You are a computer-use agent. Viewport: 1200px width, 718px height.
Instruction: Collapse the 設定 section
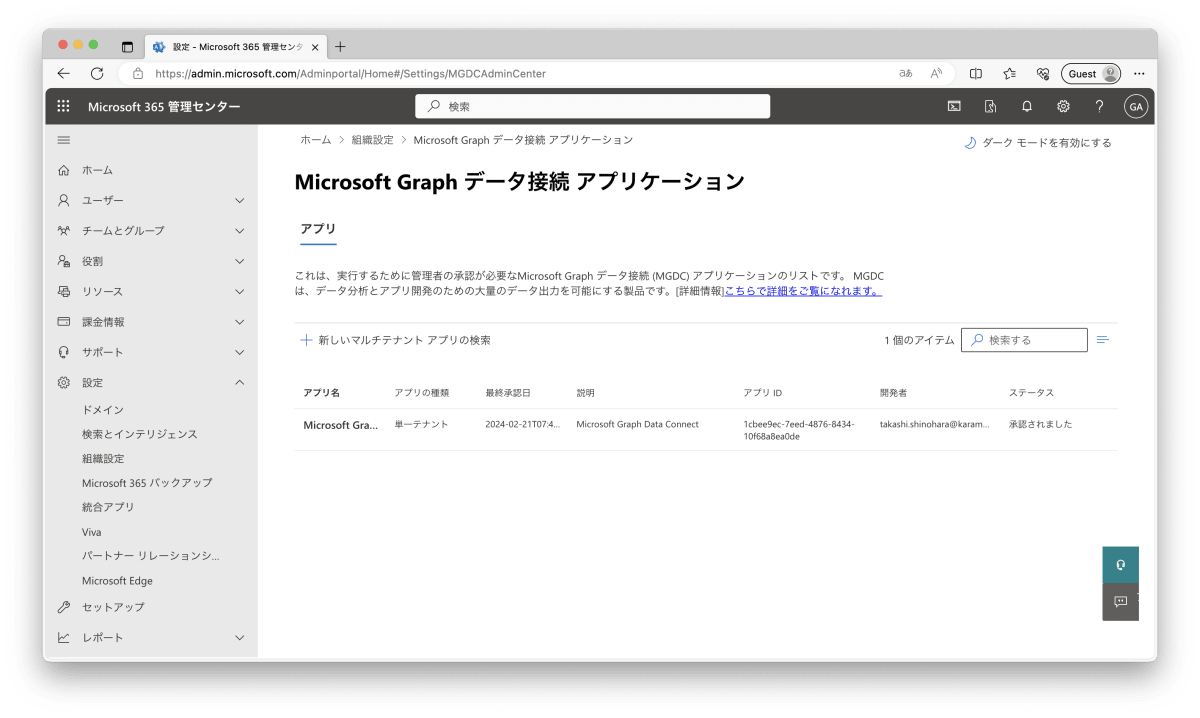click(239, 383)
